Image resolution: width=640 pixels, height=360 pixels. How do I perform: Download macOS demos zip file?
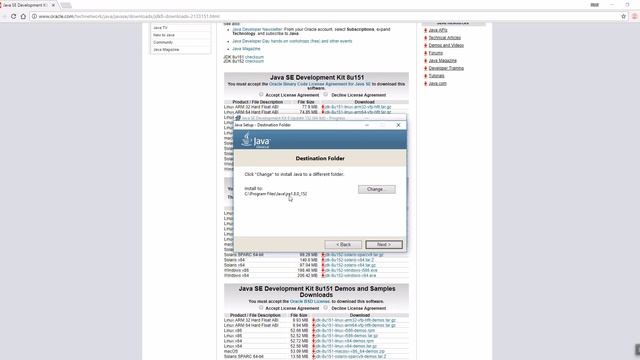350,351
